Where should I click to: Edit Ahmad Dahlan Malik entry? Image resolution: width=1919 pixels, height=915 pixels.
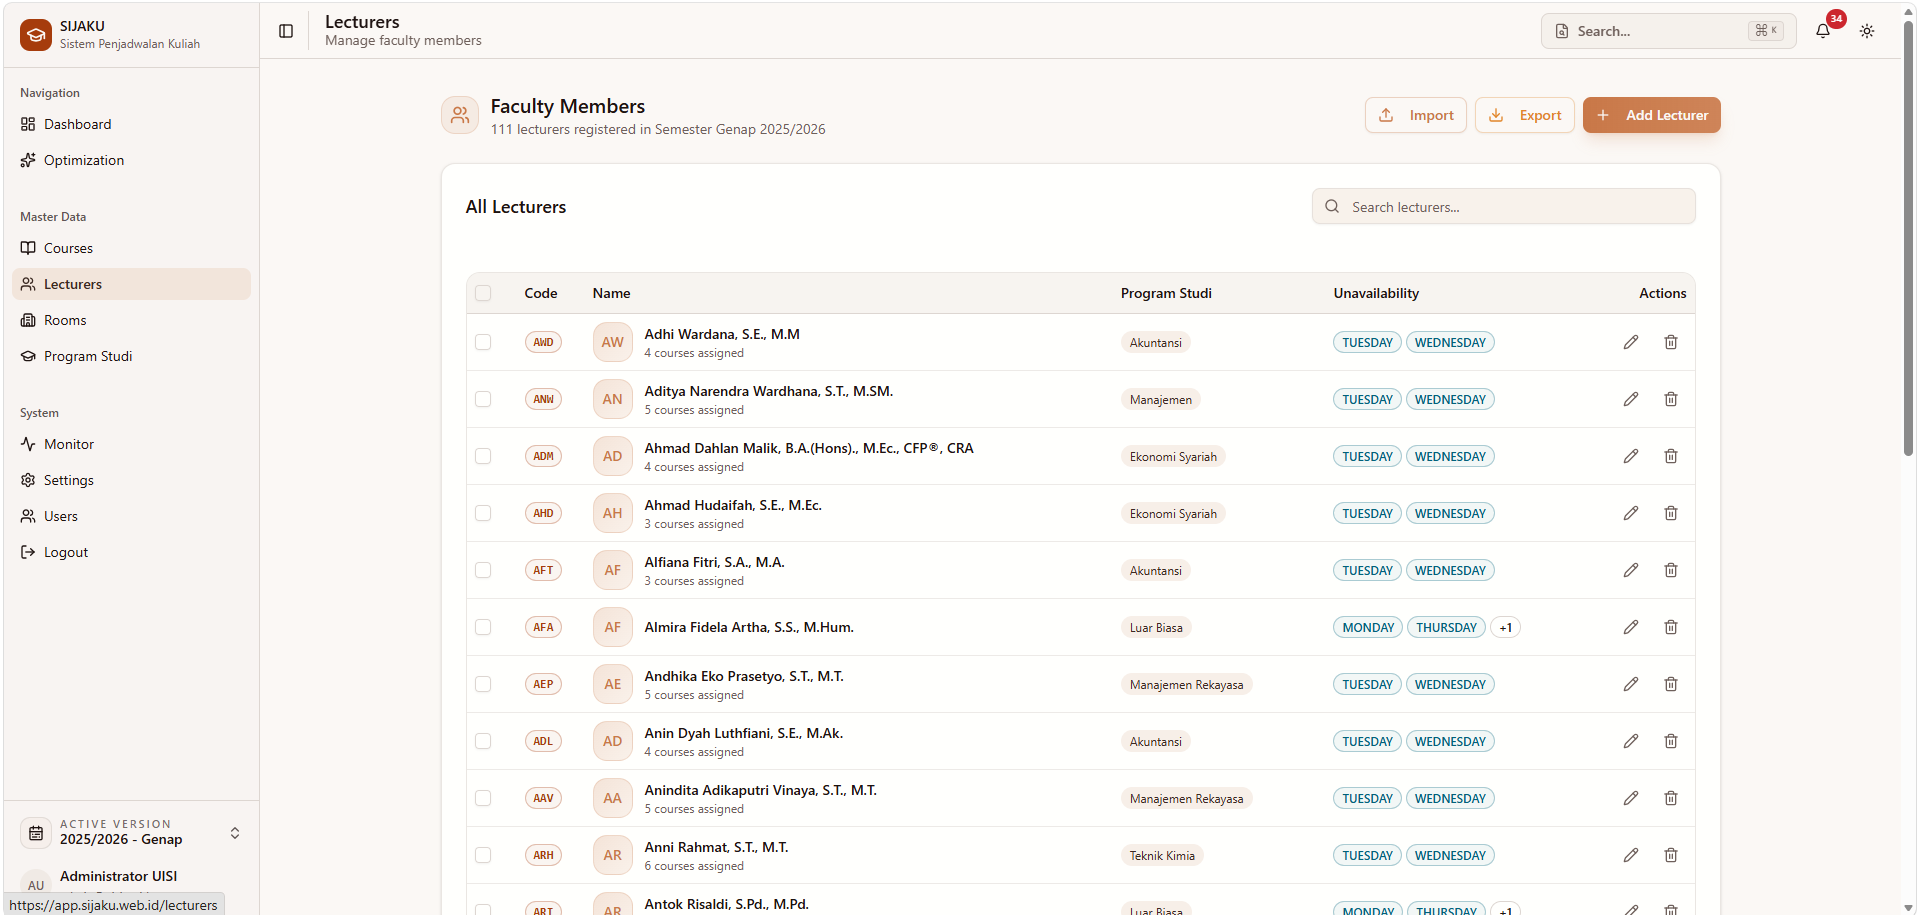click(x=1631, y=456)
